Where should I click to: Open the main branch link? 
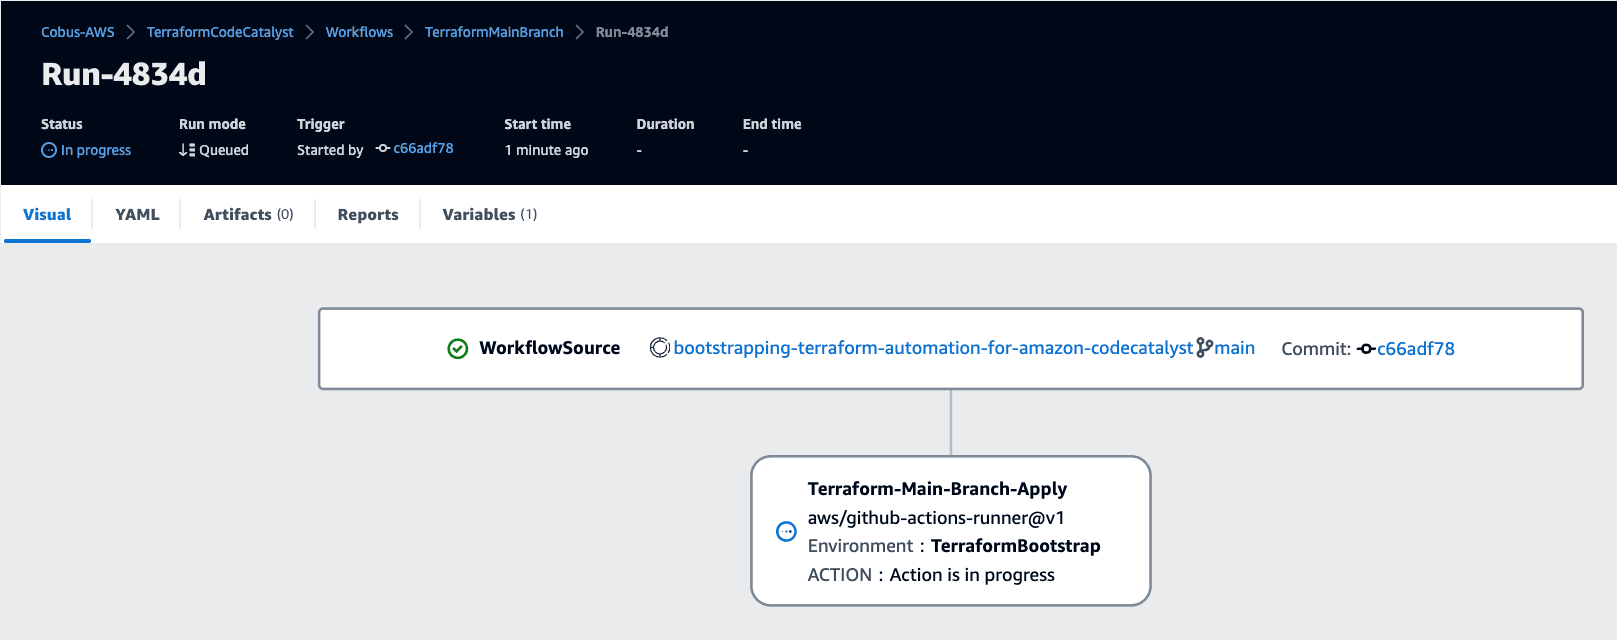click(x=1235, y=348)
